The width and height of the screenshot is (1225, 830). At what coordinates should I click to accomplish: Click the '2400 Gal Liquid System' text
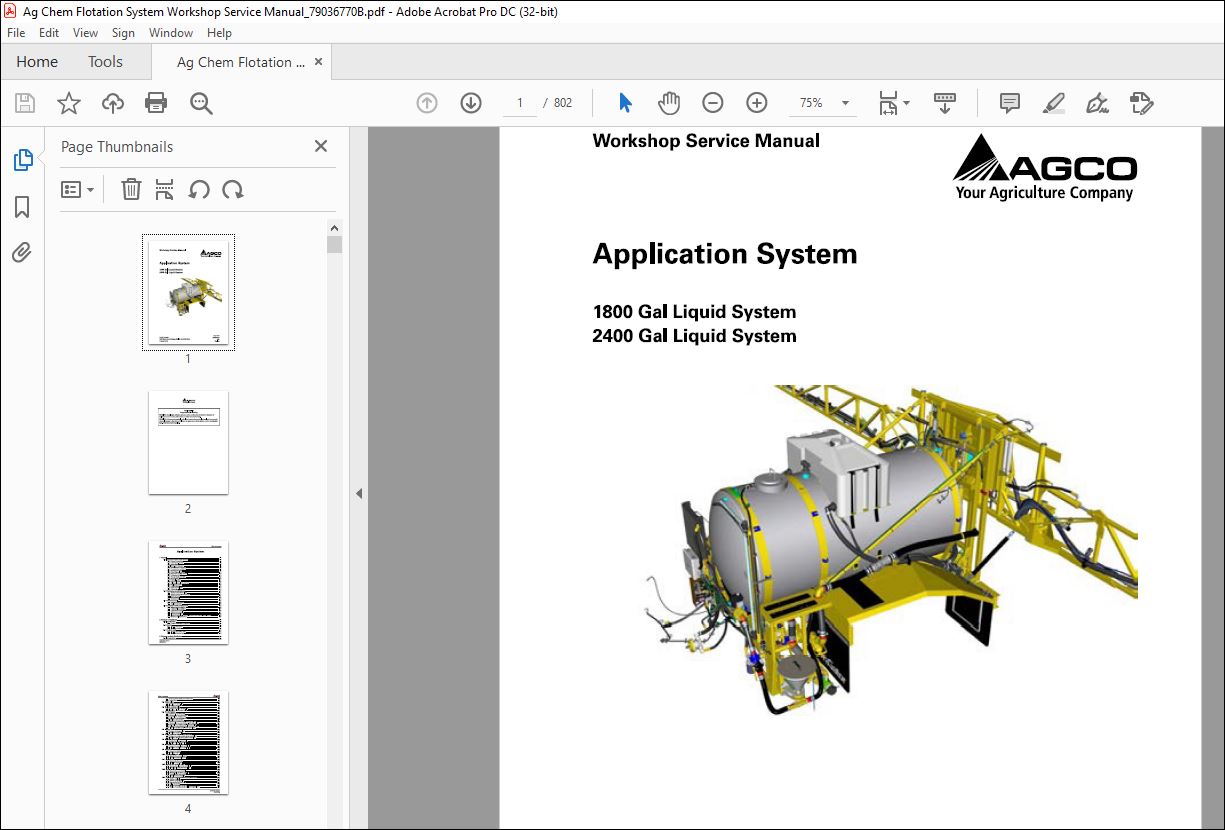[694, 336]
